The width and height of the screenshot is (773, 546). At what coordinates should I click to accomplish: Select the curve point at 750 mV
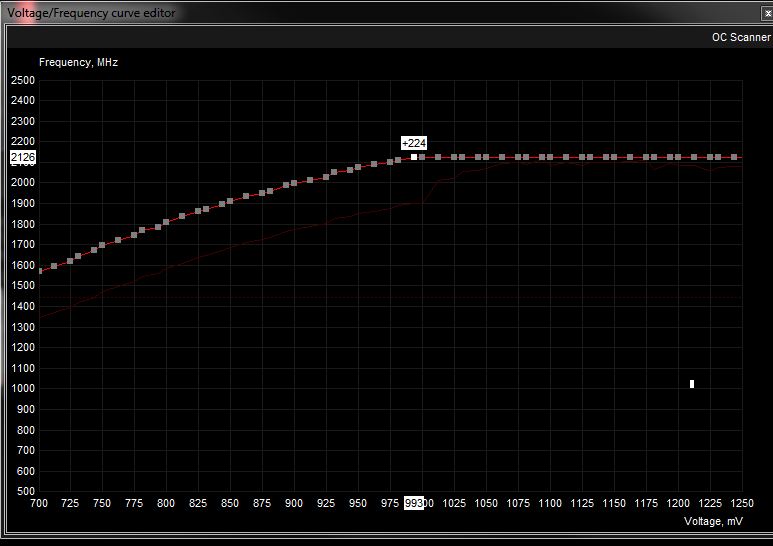coord(102,245)
